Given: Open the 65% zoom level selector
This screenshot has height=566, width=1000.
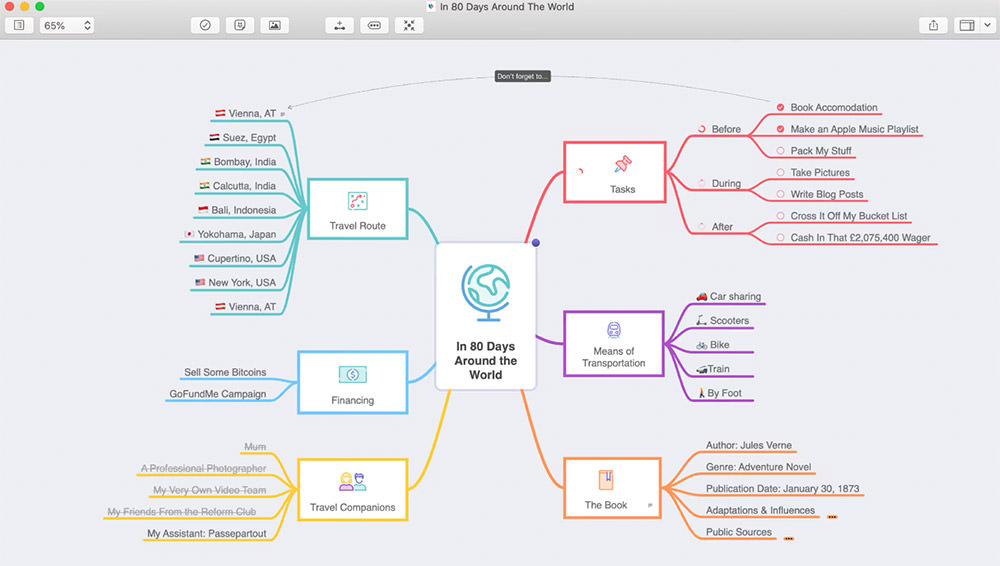Looking at the screenshot, I should [x=67, y=26].
